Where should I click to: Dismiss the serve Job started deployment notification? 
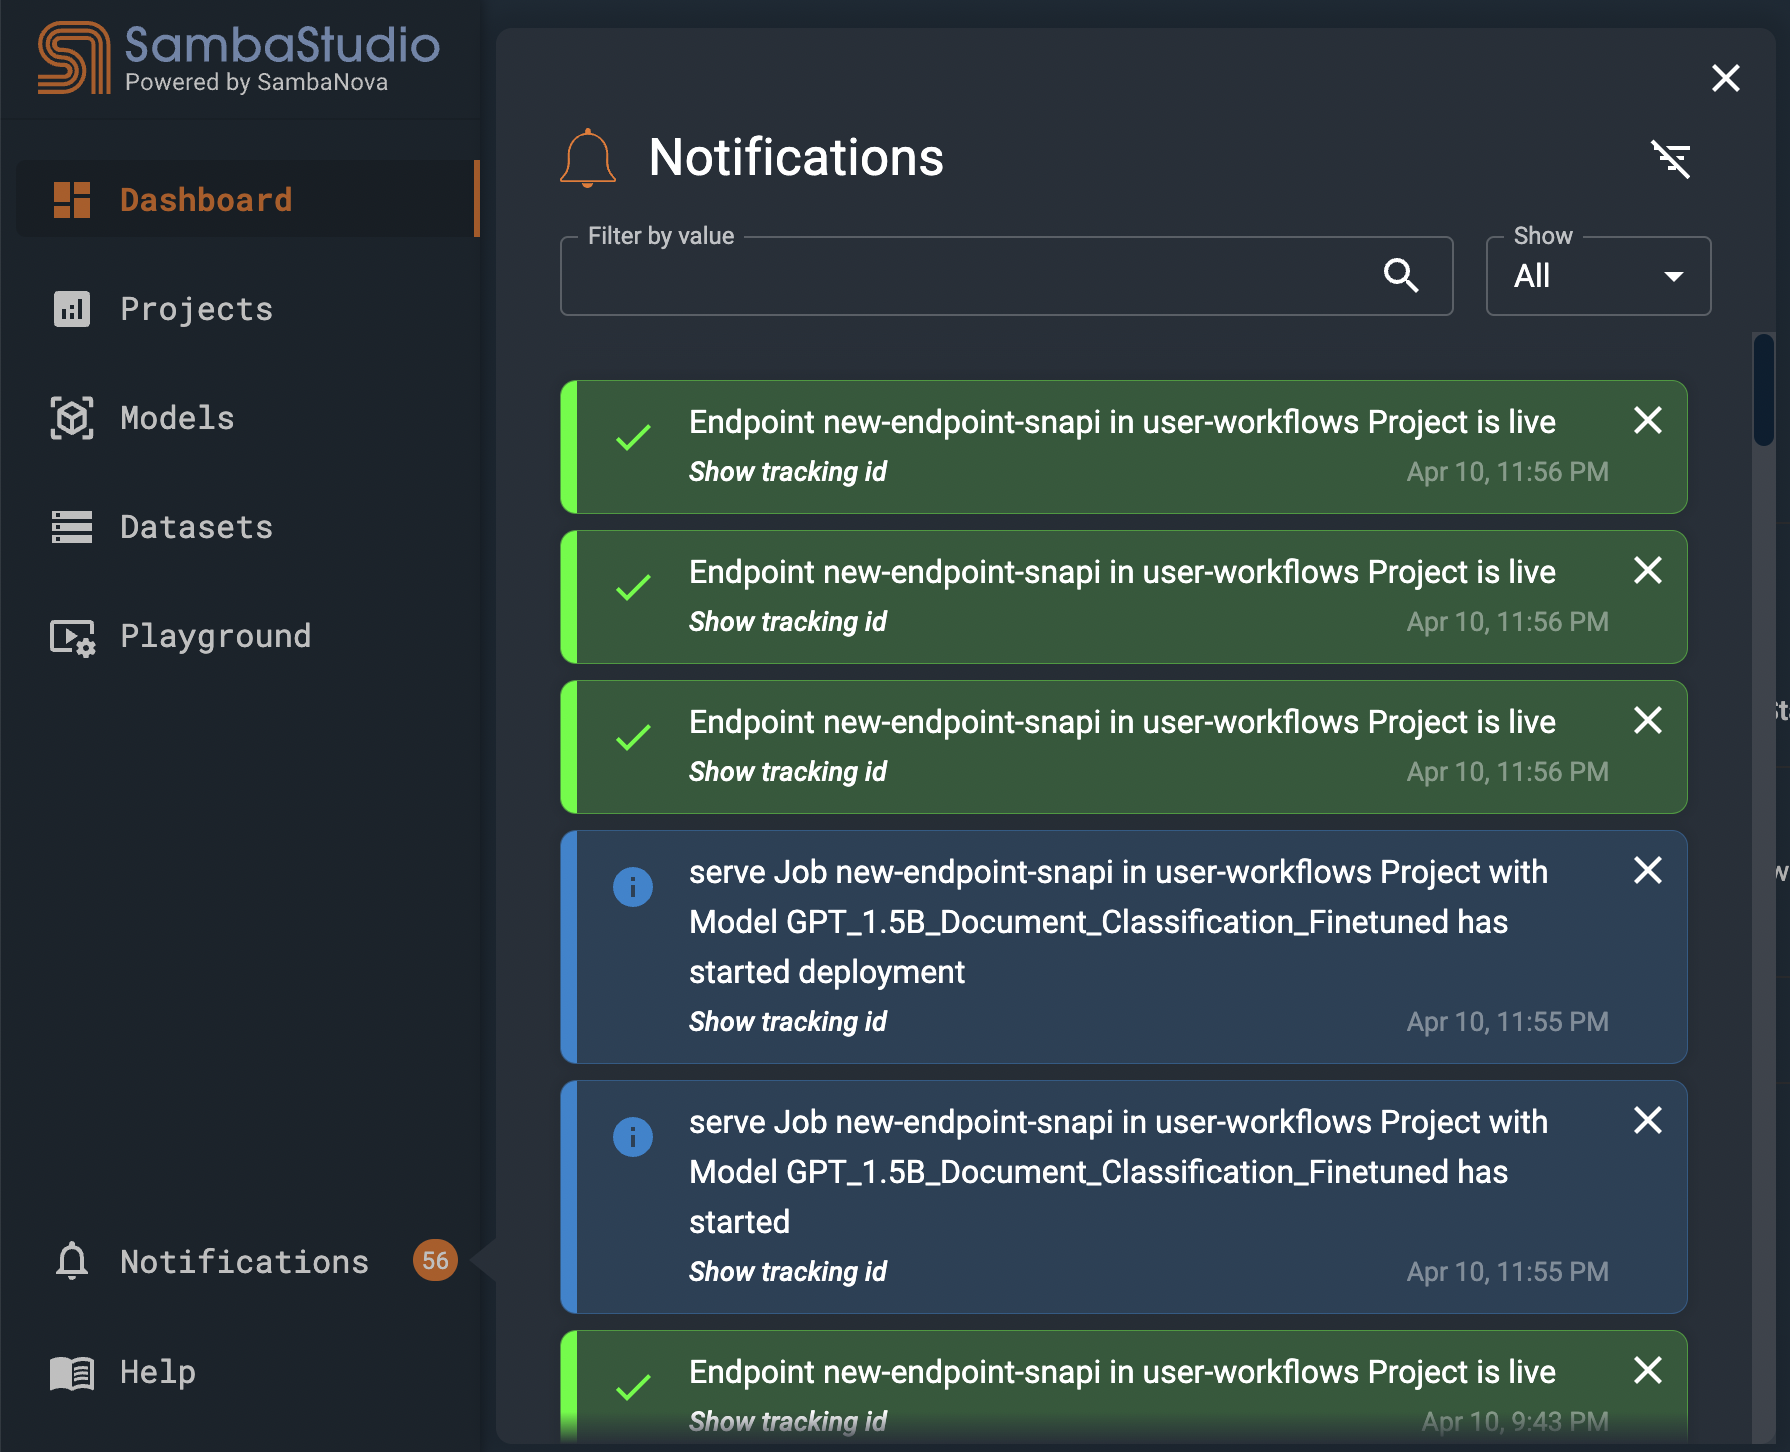point(1647,870)
